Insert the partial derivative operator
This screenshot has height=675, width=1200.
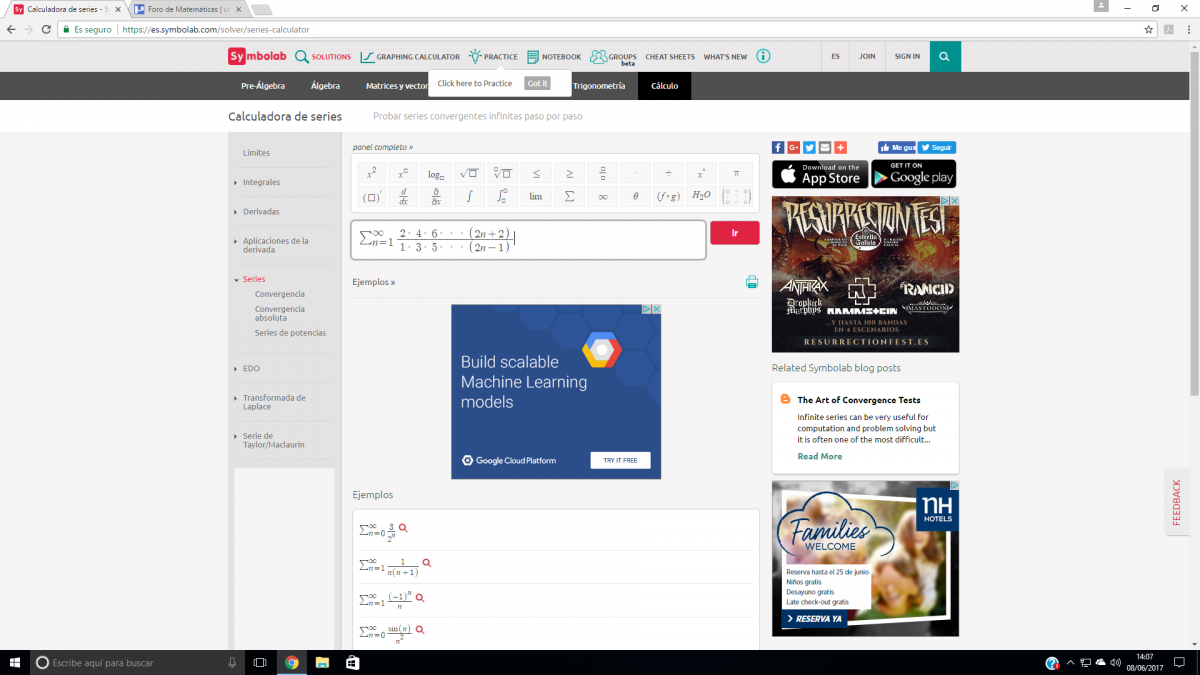point(436,197)
